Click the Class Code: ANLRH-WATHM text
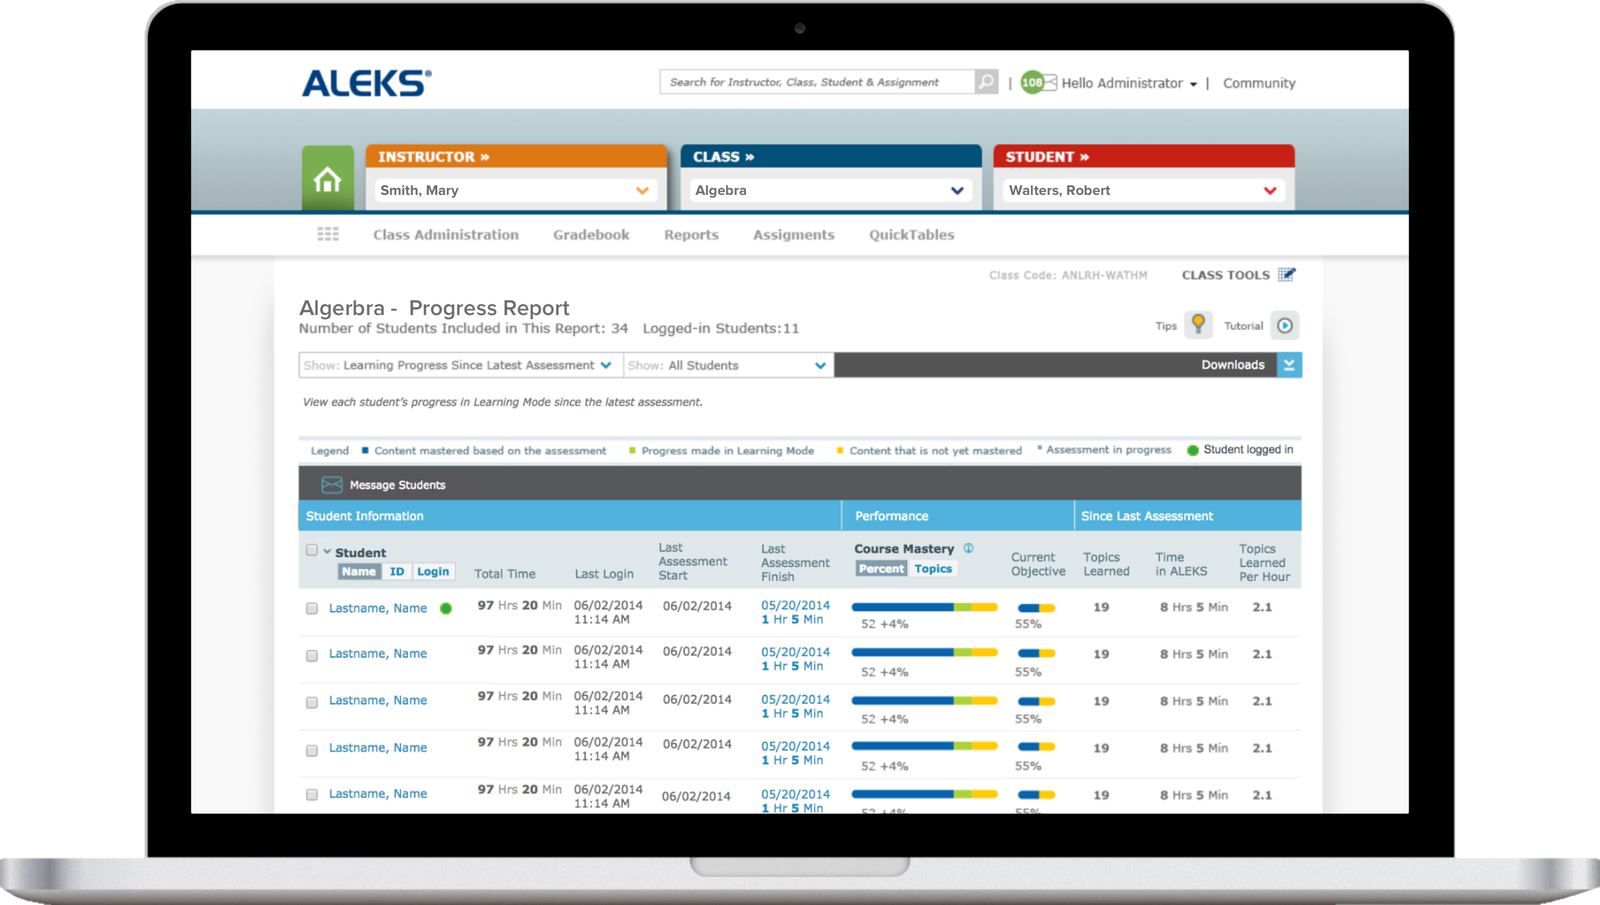This screenshot has width=1600, height=905. pos(1068,275)
